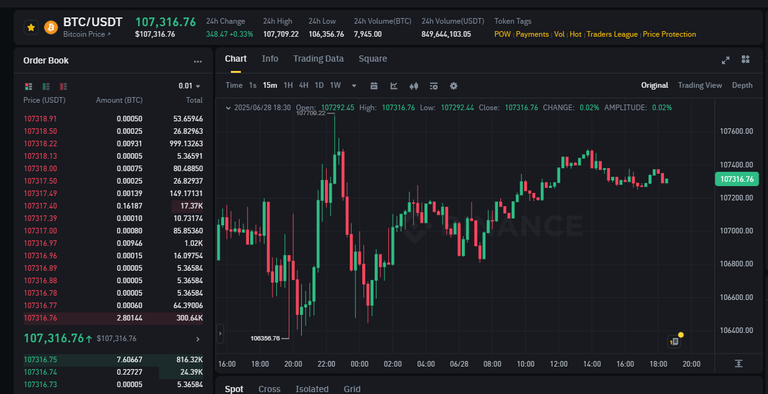Open the multi-chart grid layout icon
The image size is (768, 394).
(745, 59)
